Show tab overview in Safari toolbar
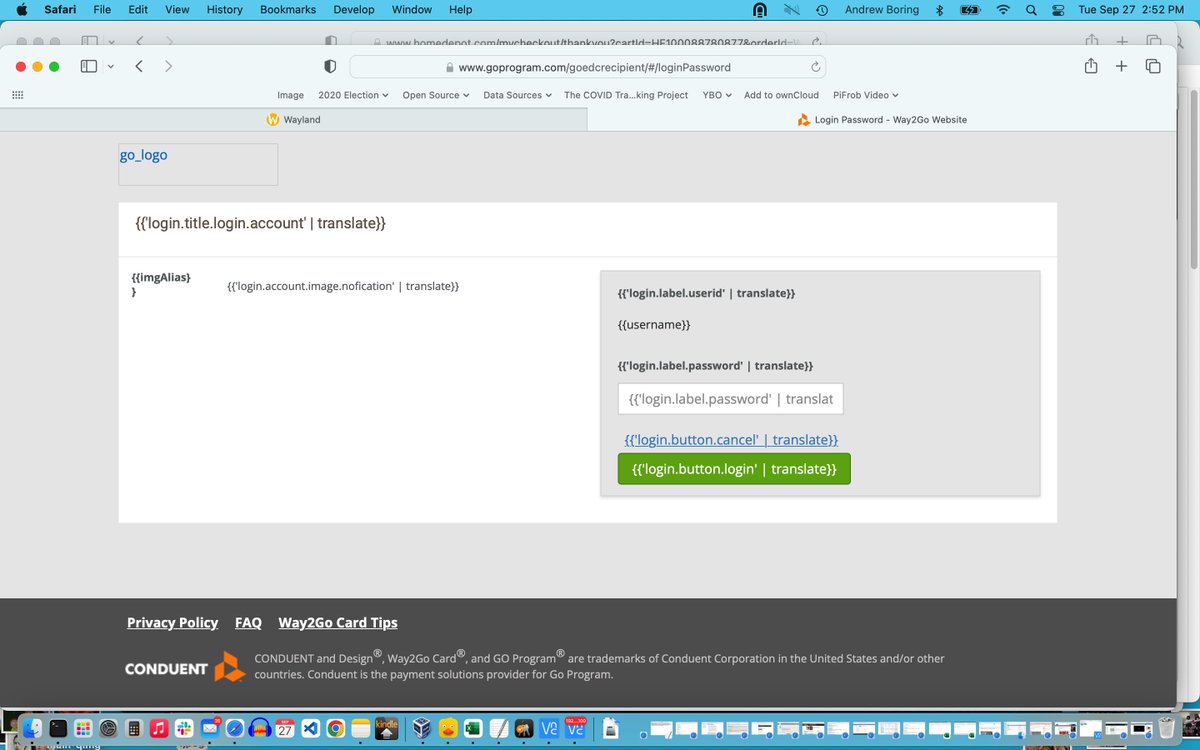 click(x=1153, y=67)
